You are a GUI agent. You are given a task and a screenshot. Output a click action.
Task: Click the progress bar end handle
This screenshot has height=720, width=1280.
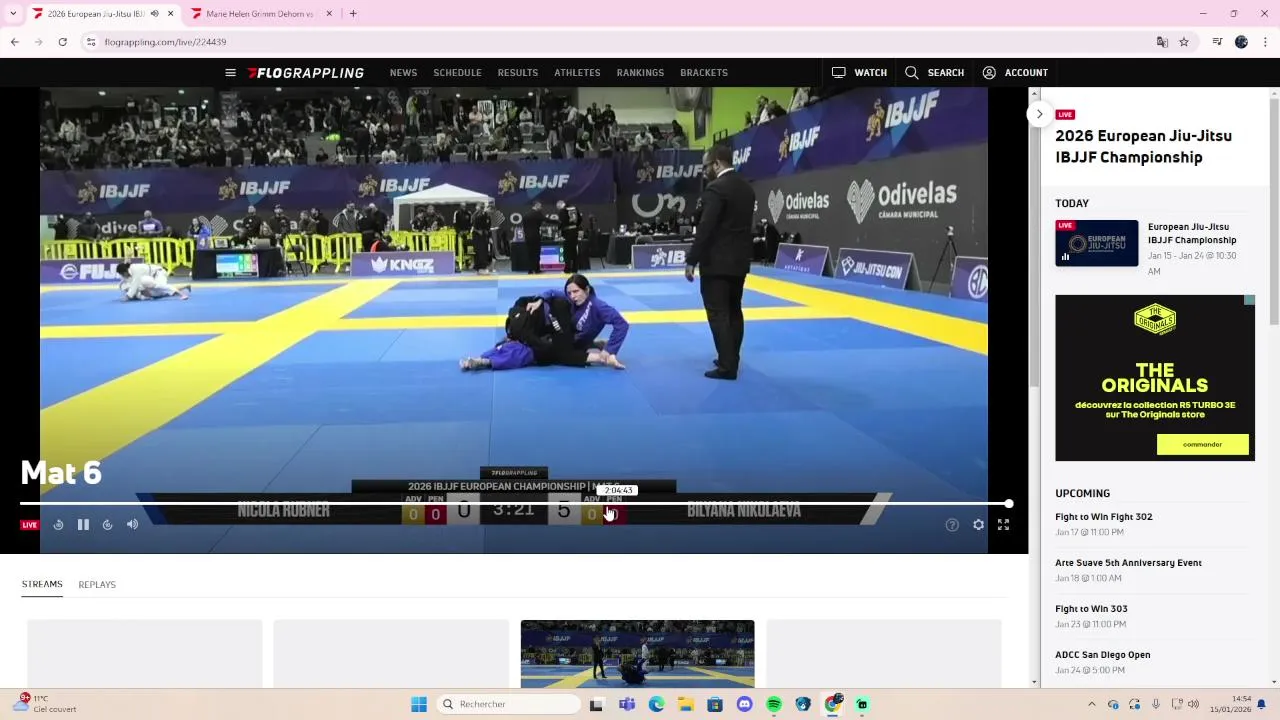pos(1009,504)
